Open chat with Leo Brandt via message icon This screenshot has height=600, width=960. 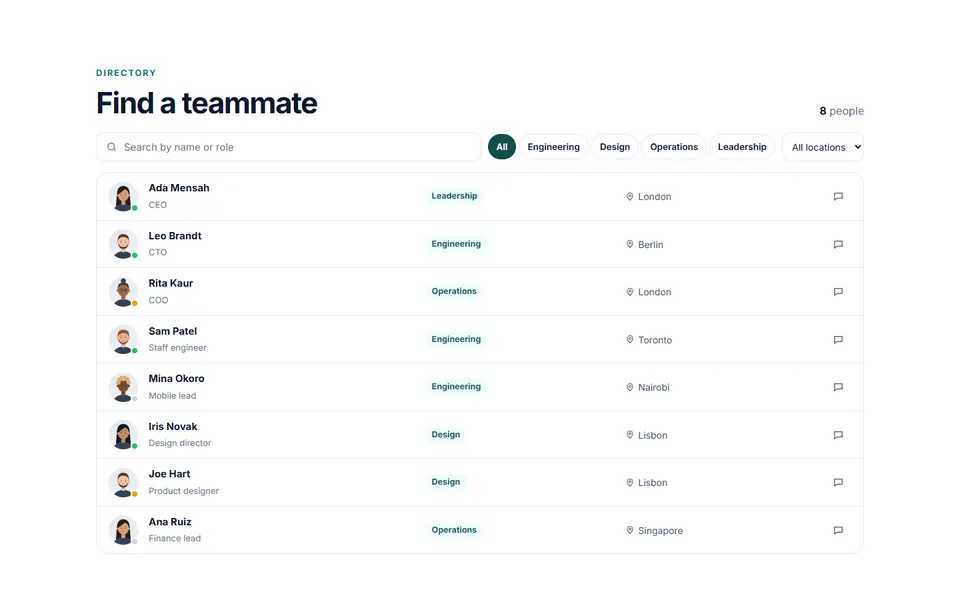pos(838,244)
